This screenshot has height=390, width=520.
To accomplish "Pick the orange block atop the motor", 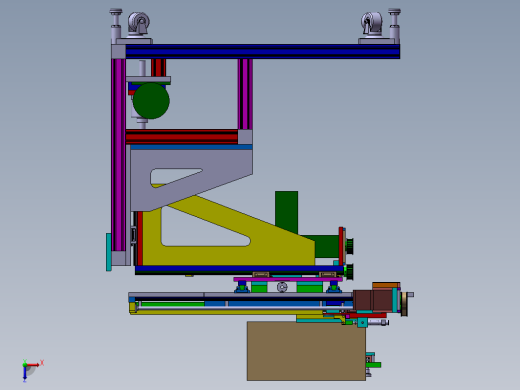I will point(386,285).
